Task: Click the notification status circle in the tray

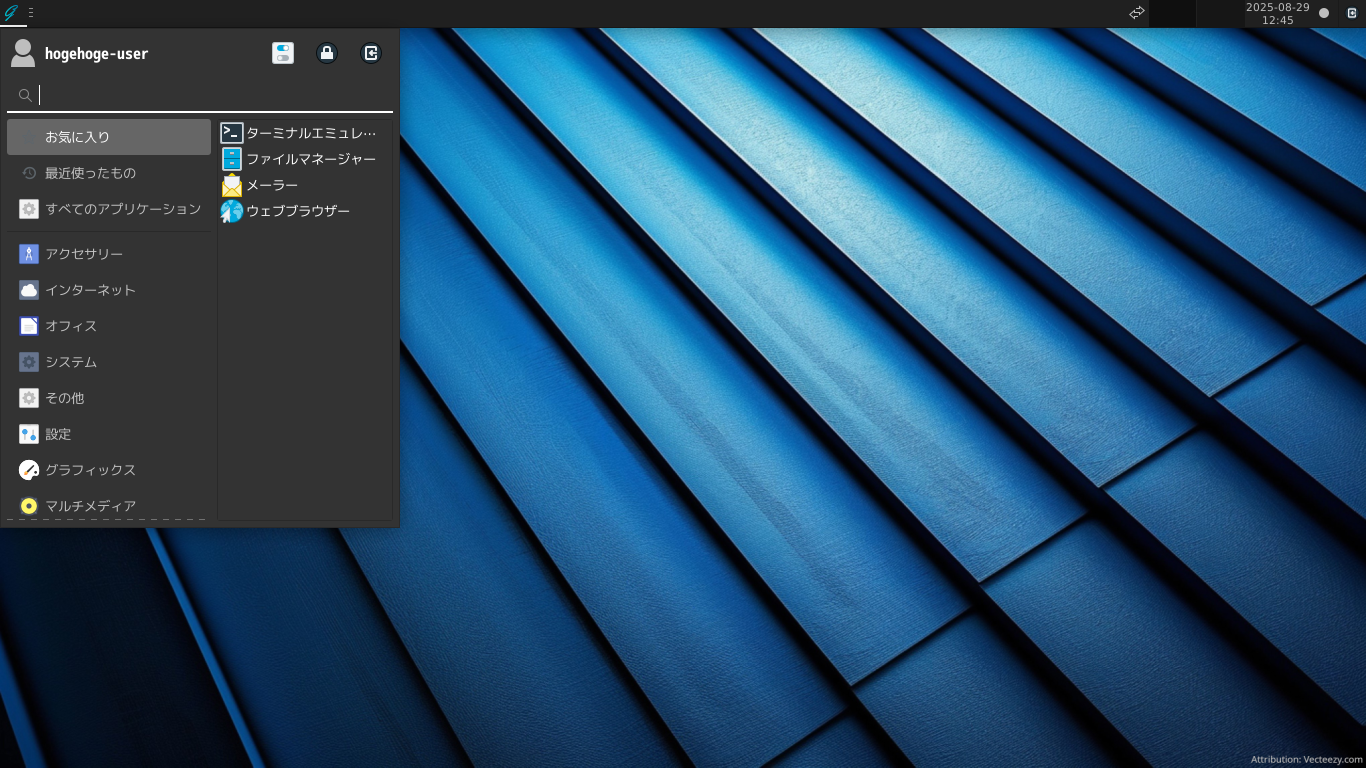Action: point(1322,14)
